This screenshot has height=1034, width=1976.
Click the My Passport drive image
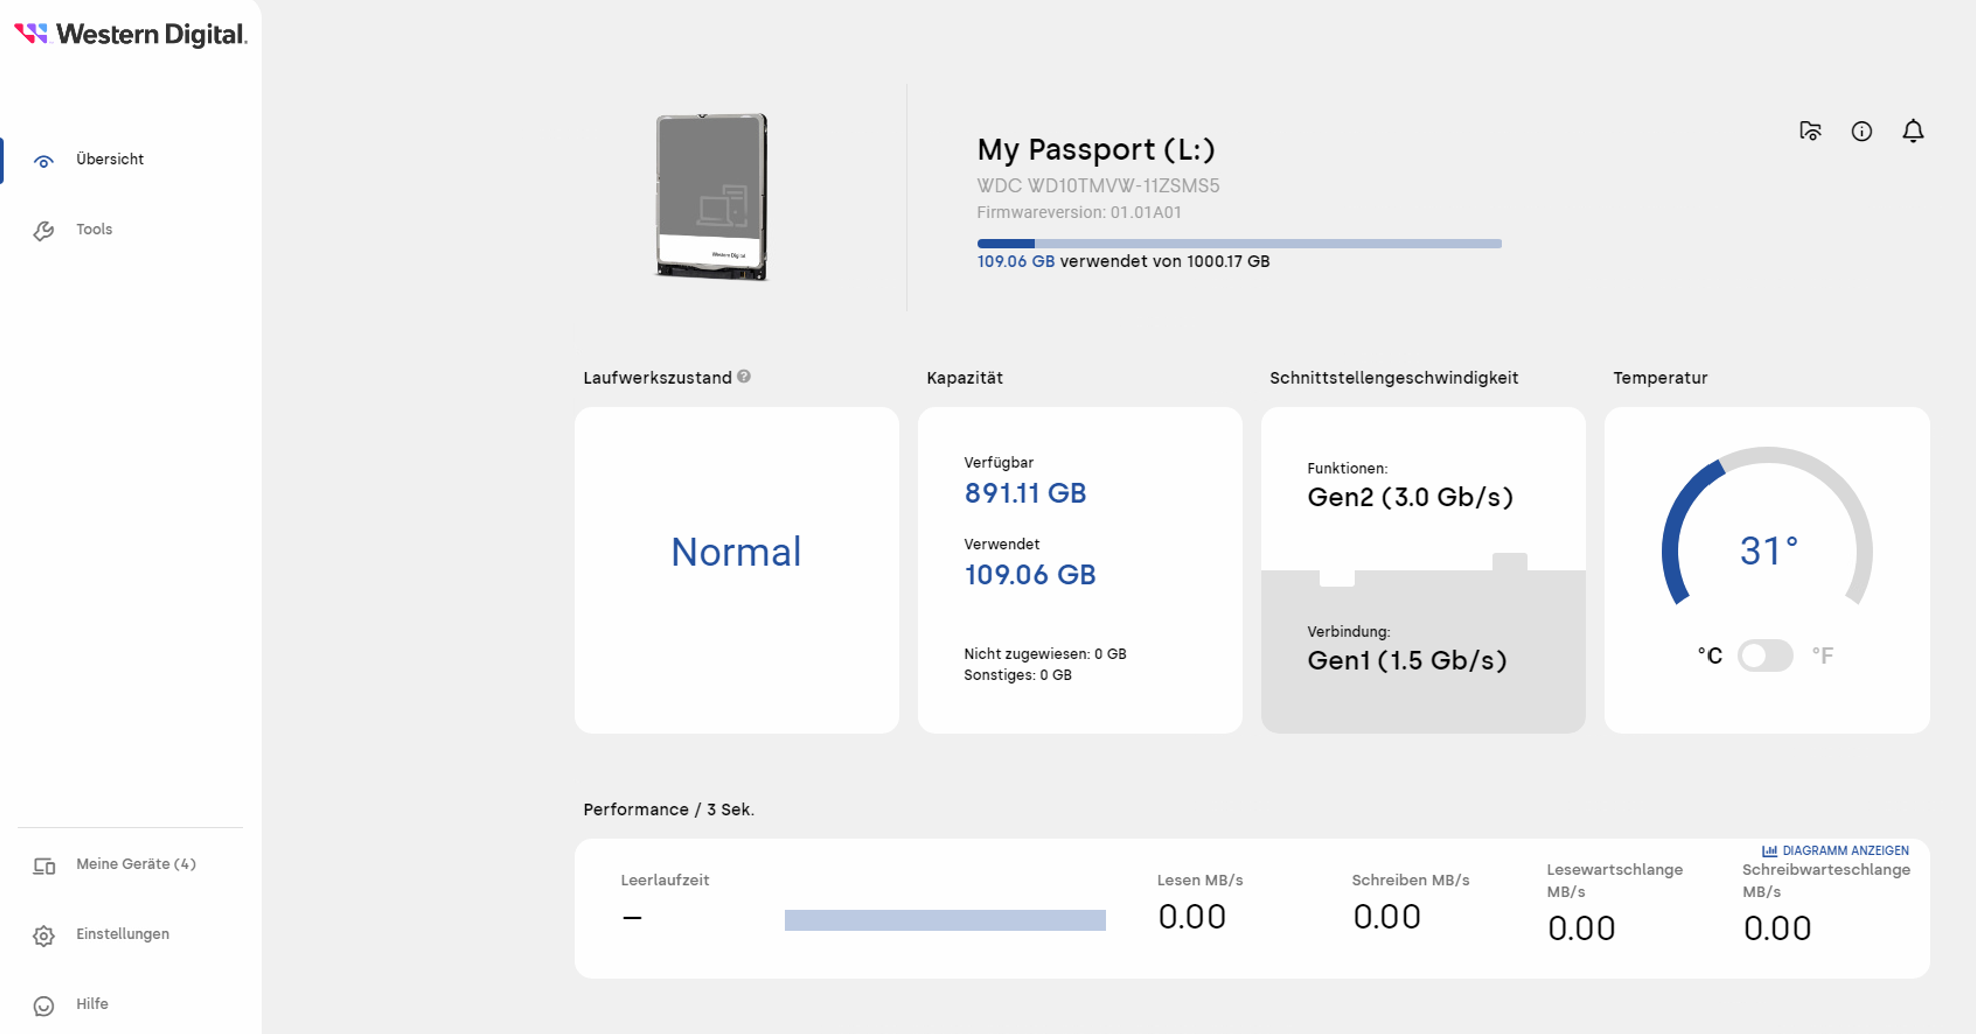(x=712, y=197)
